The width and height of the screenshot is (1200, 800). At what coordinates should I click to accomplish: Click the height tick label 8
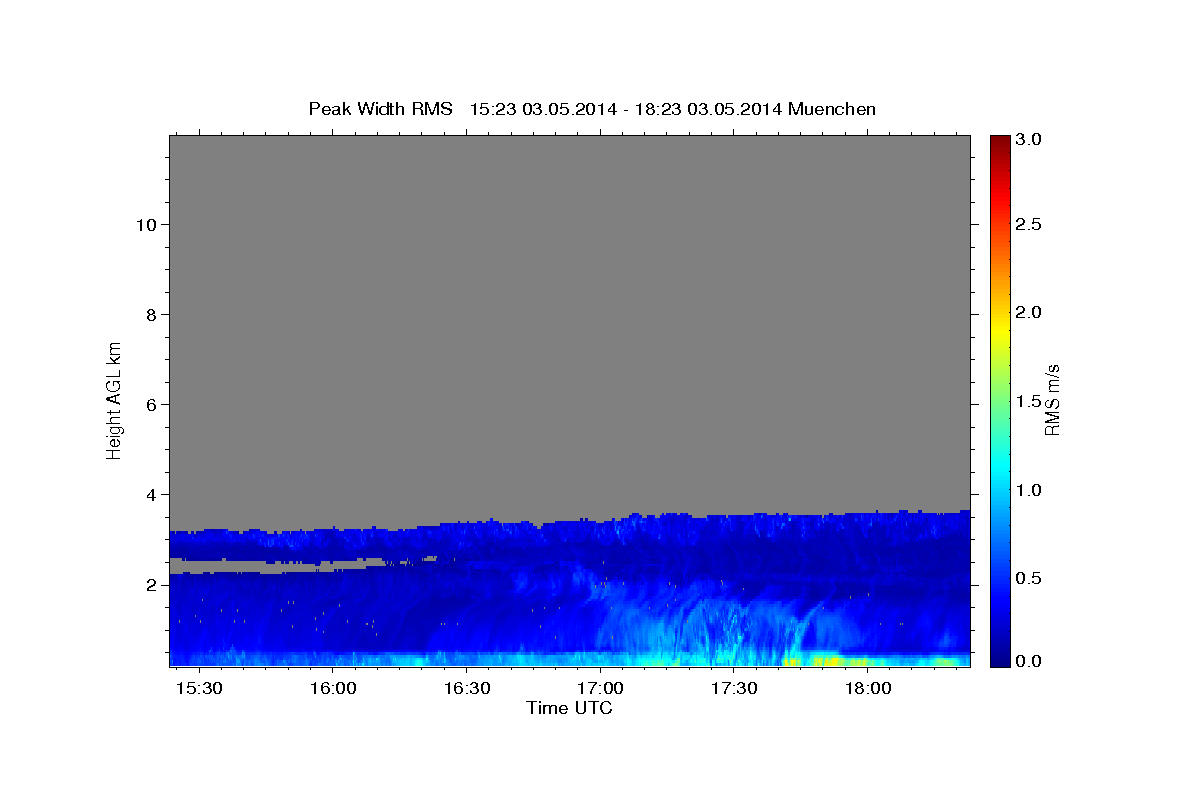(151, 314)
